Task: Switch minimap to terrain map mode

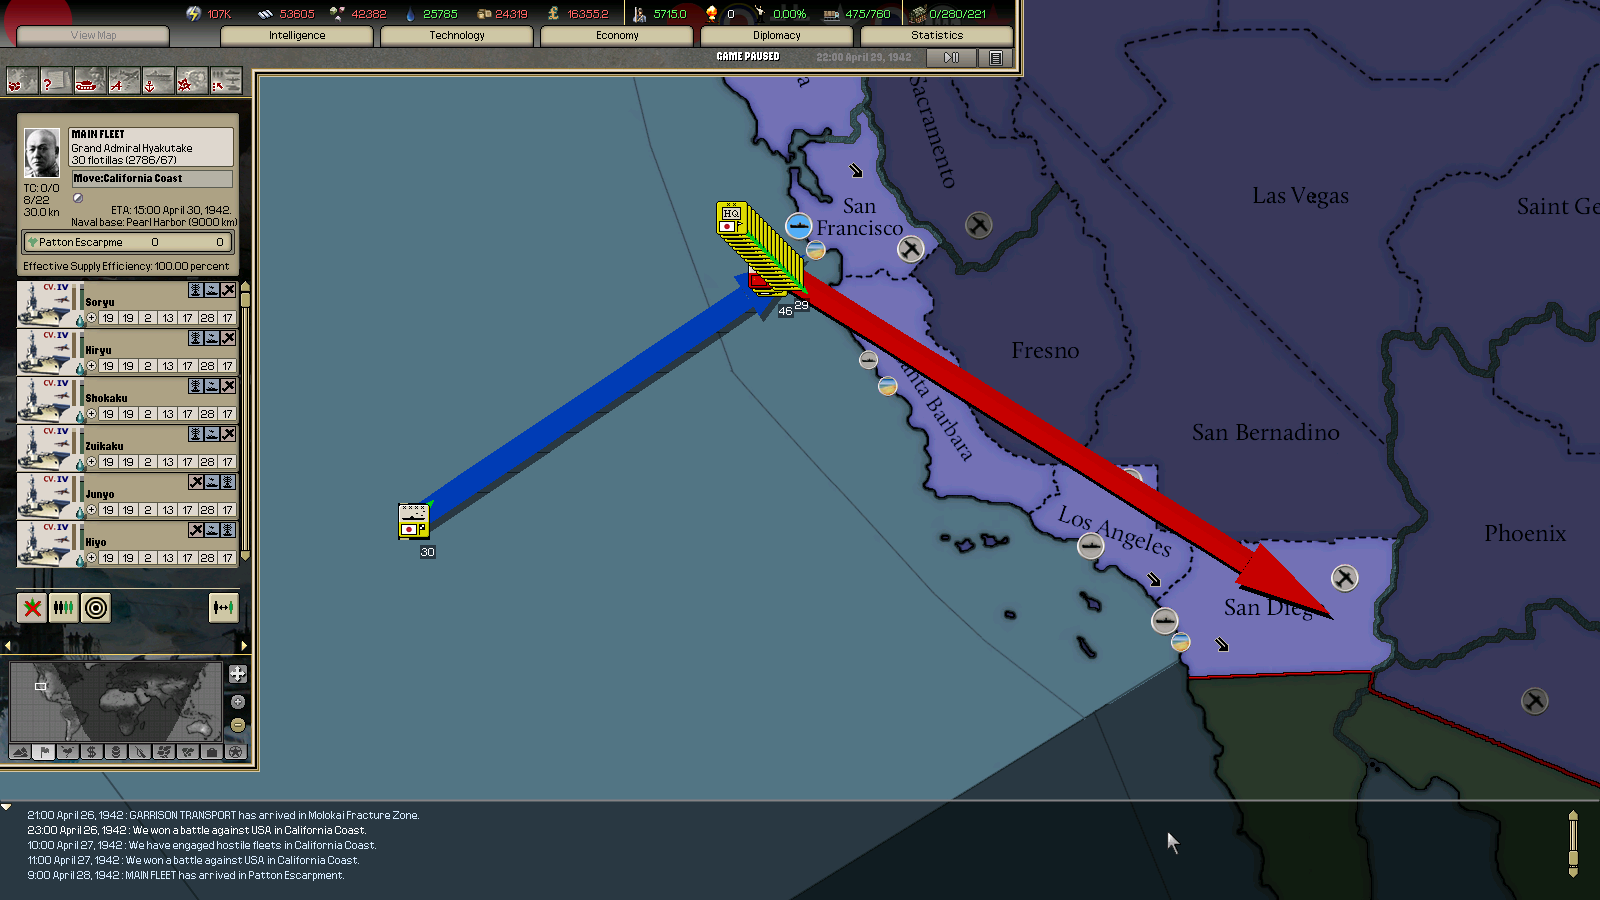Action: coord(19,752)
